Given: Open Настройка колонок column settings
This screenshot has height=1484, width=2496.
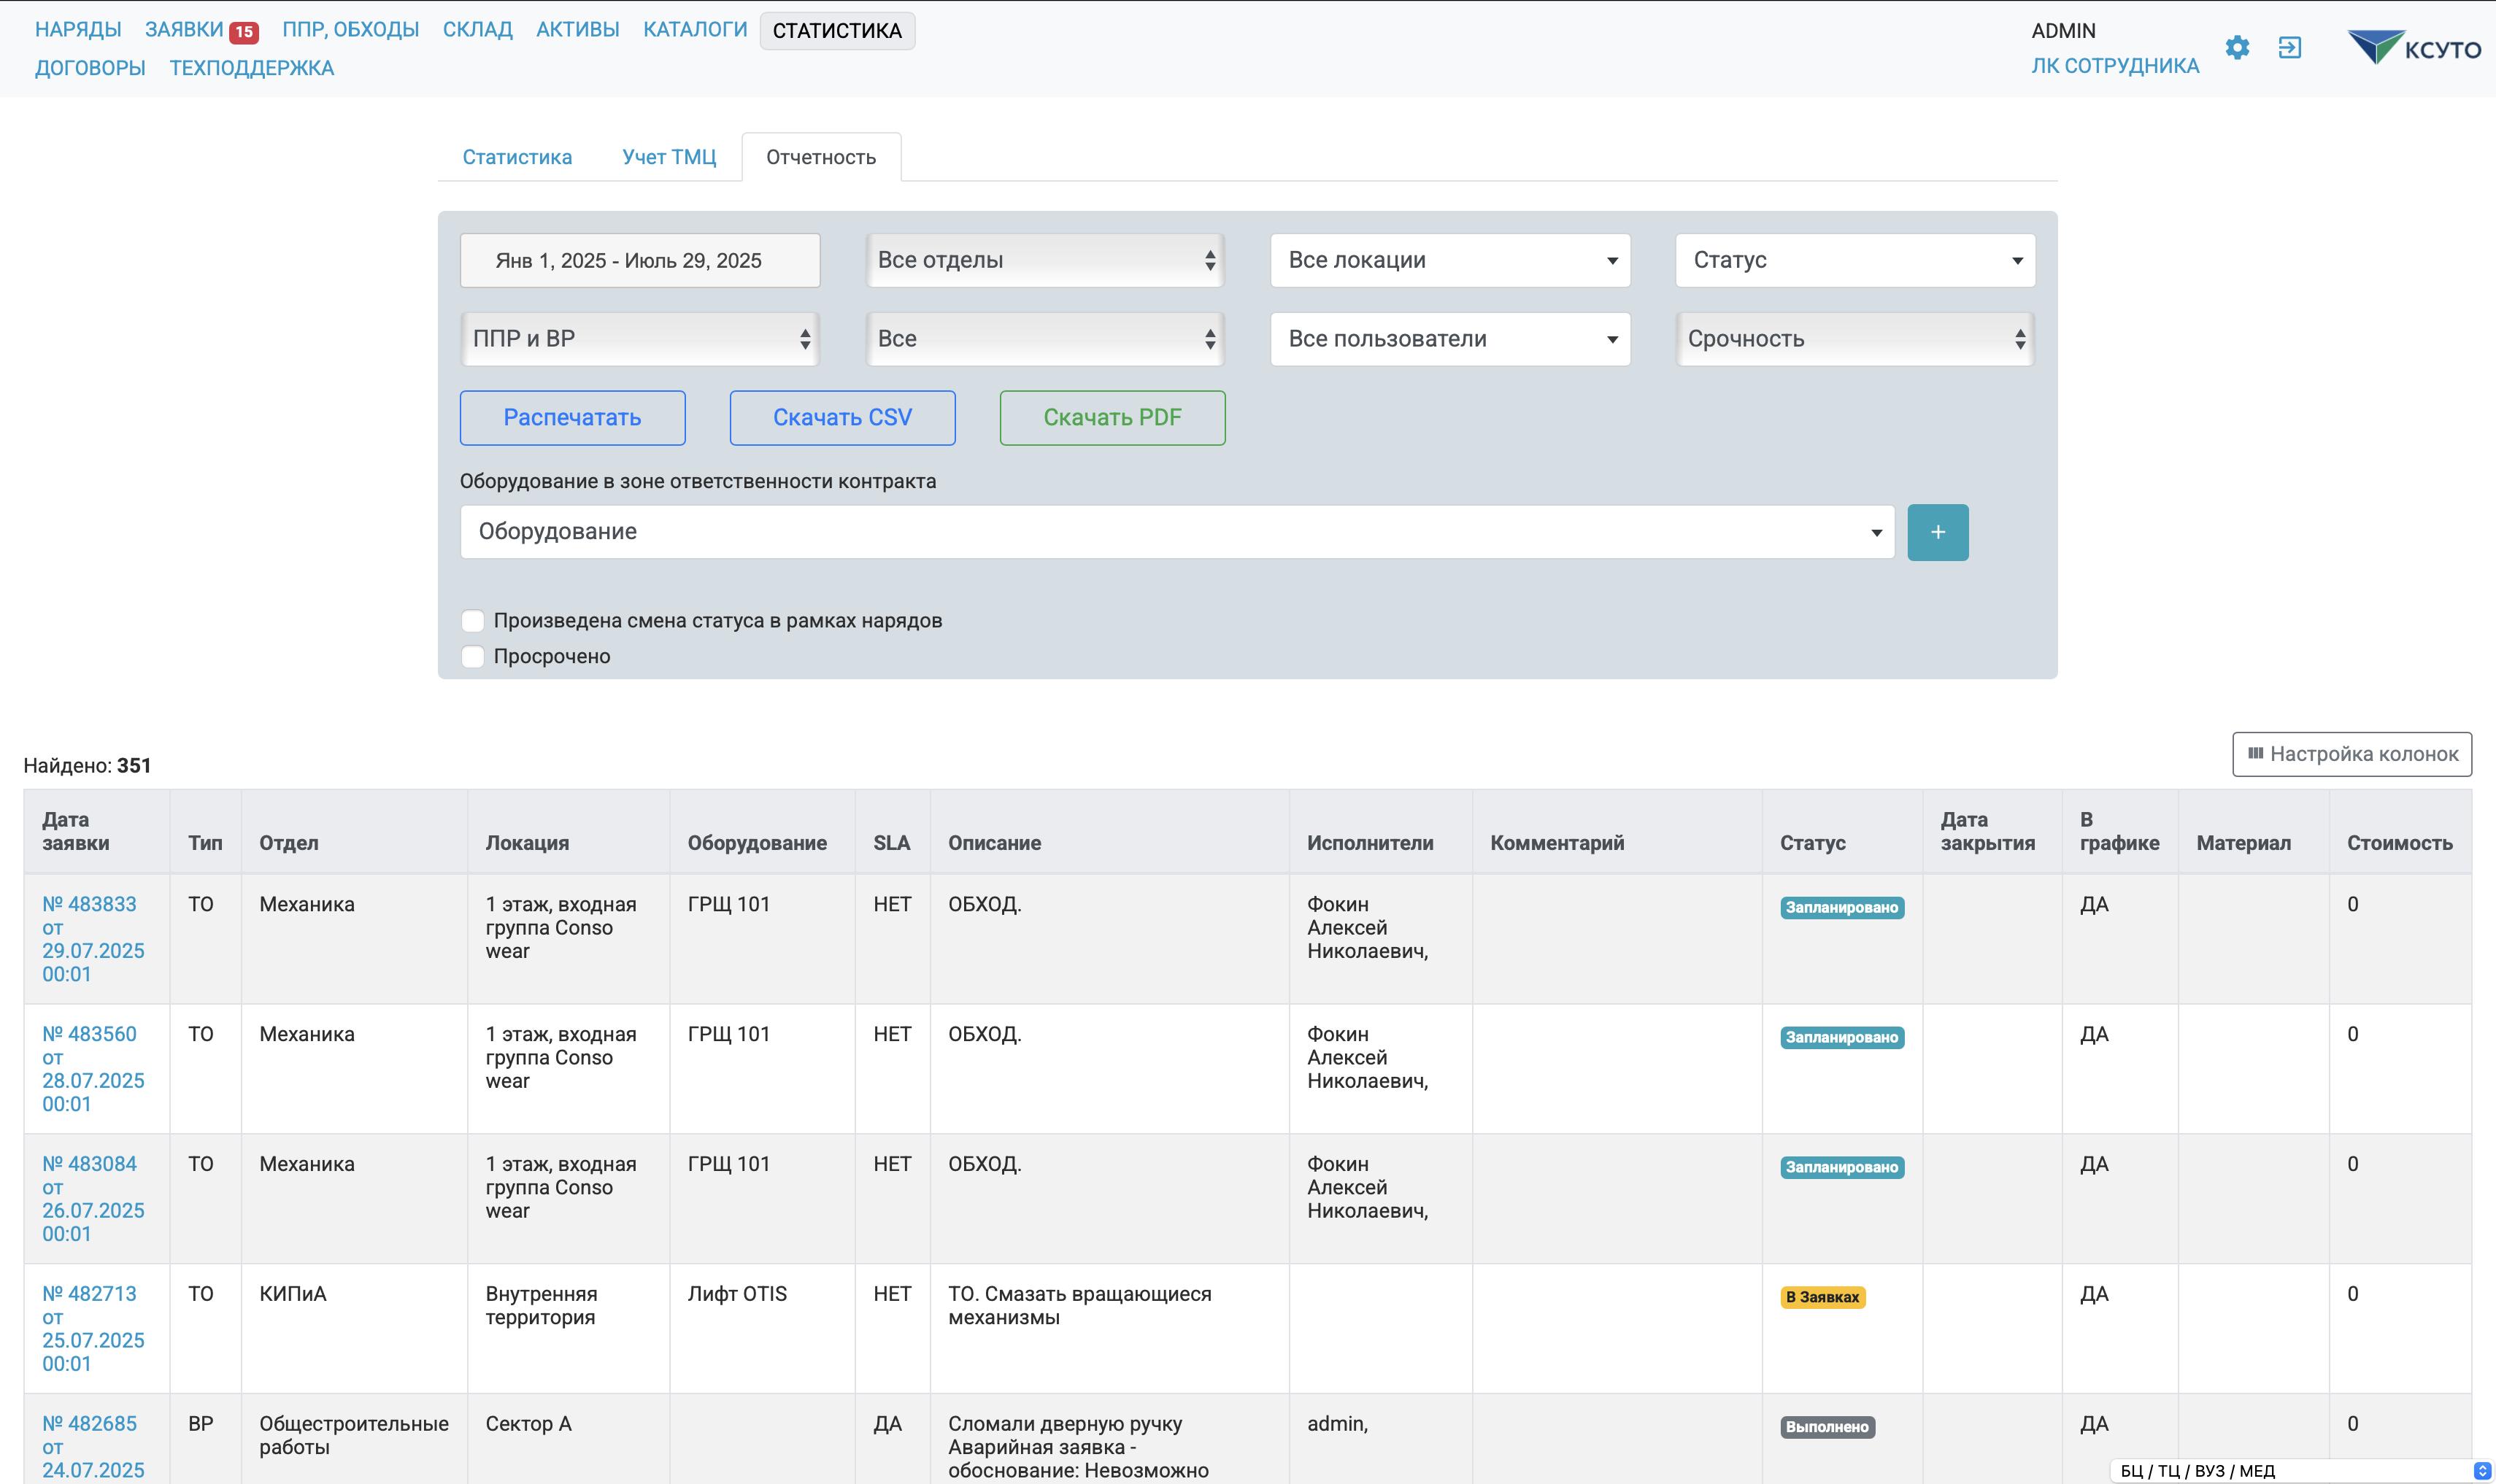Looking at the screenshot, I should [x=2351, y=754].
